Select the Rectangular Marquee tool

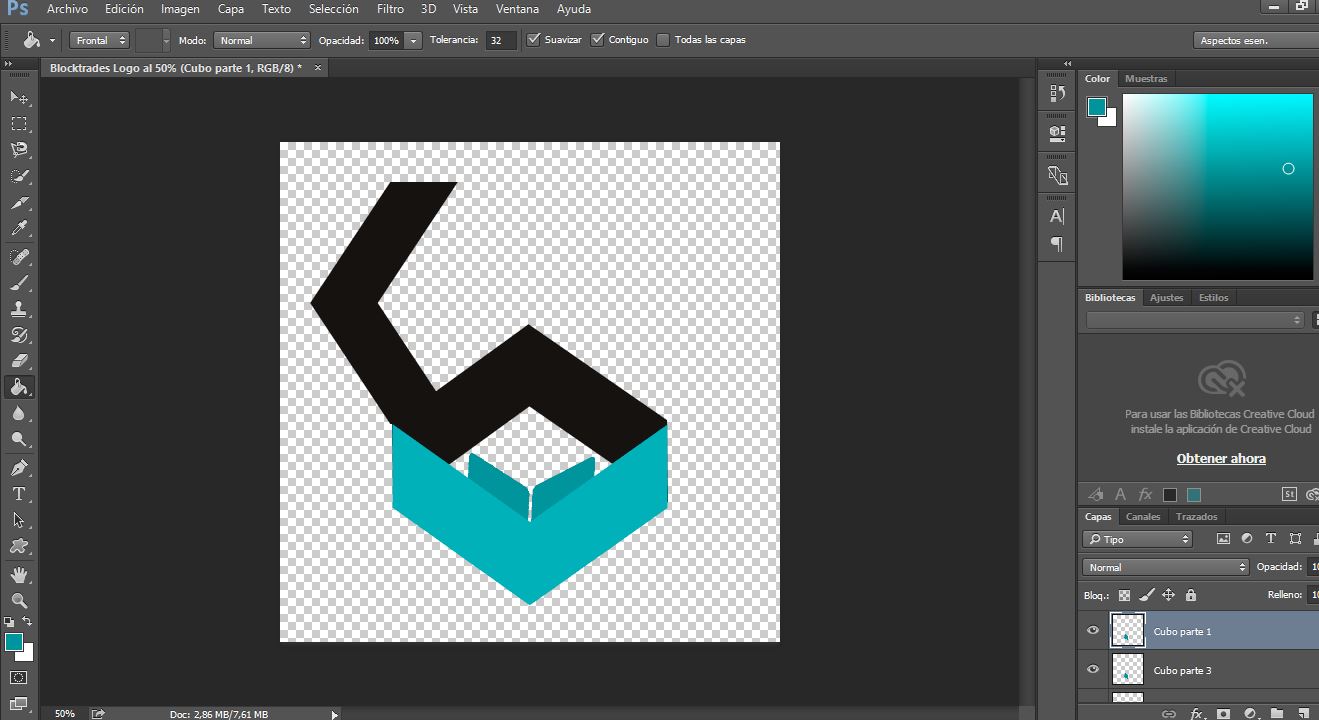[x=19, y=123]
